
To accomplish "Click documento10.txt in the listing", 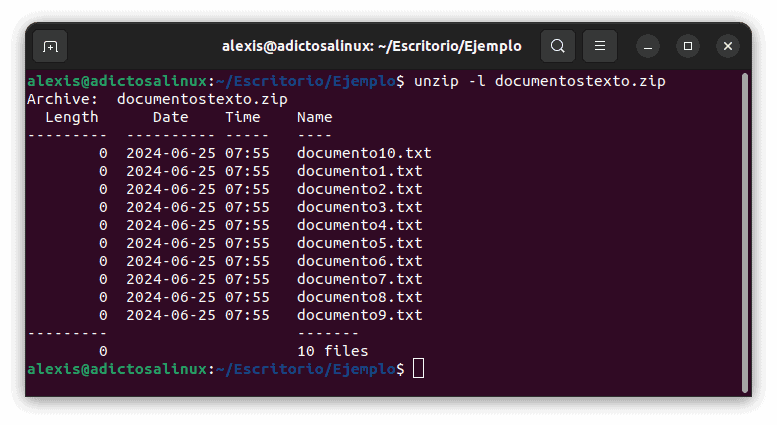I will pyautogui.click(x=364, y=153).
